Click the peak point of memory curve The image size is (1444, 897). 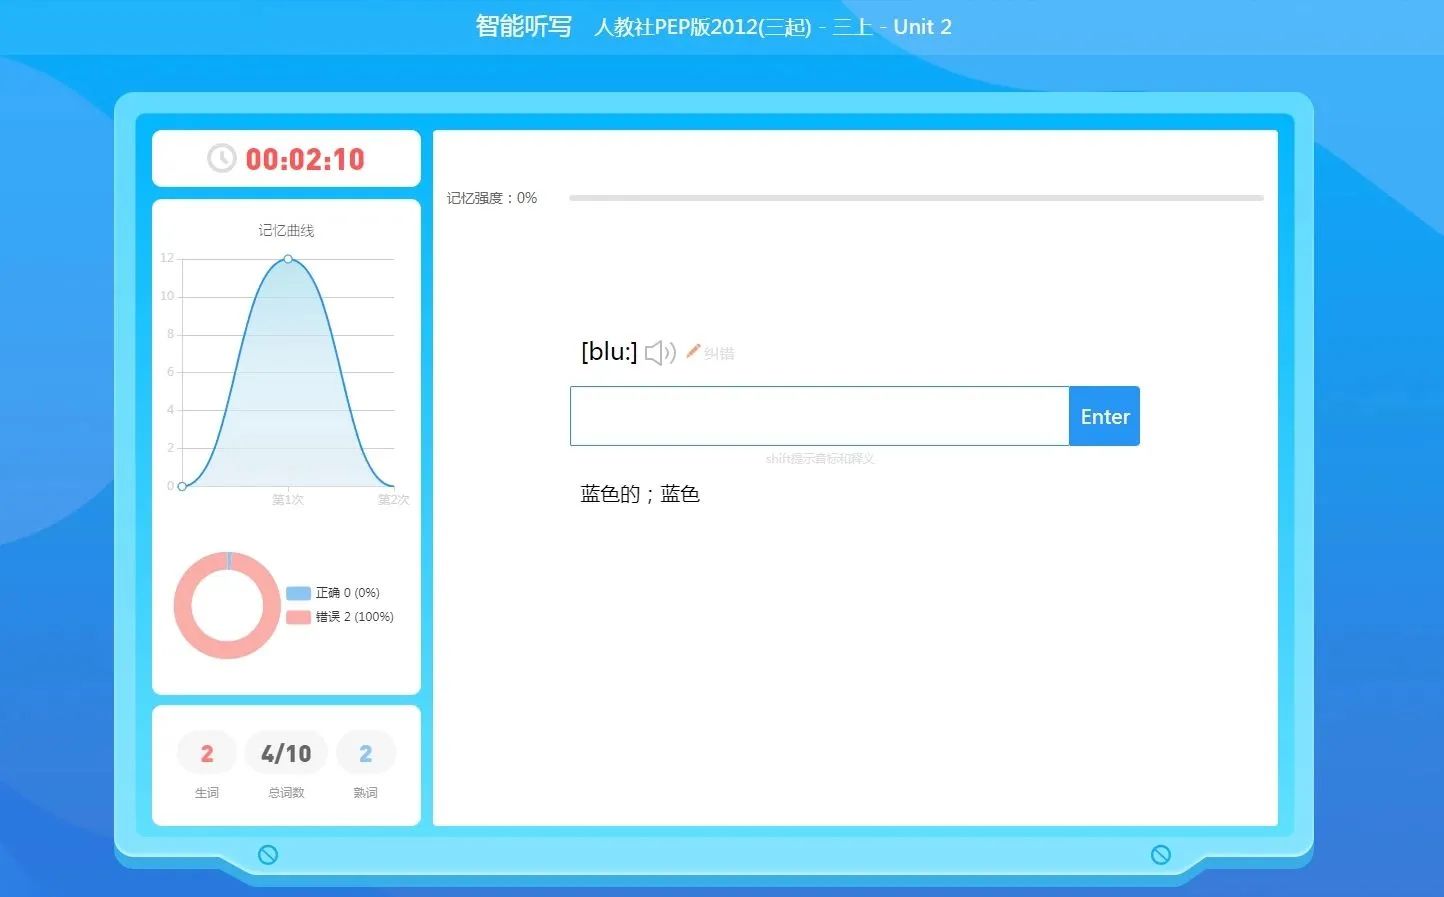pos(288,259)
